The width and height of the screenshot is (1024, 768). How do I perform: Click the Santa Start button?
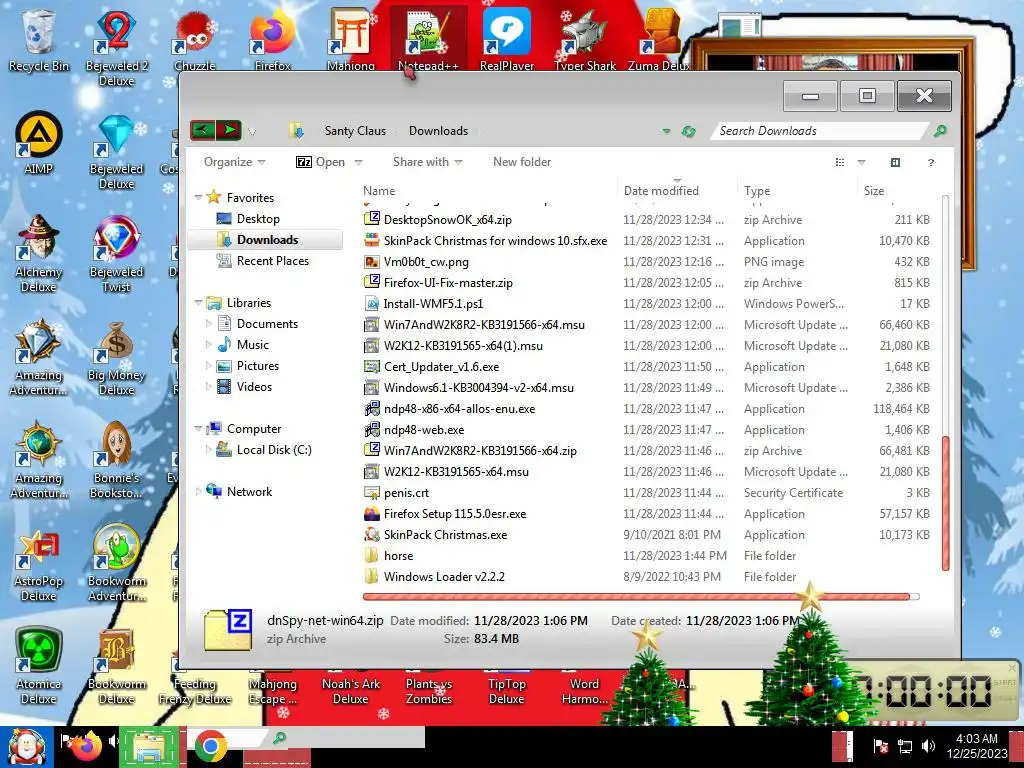pos(26,747)
